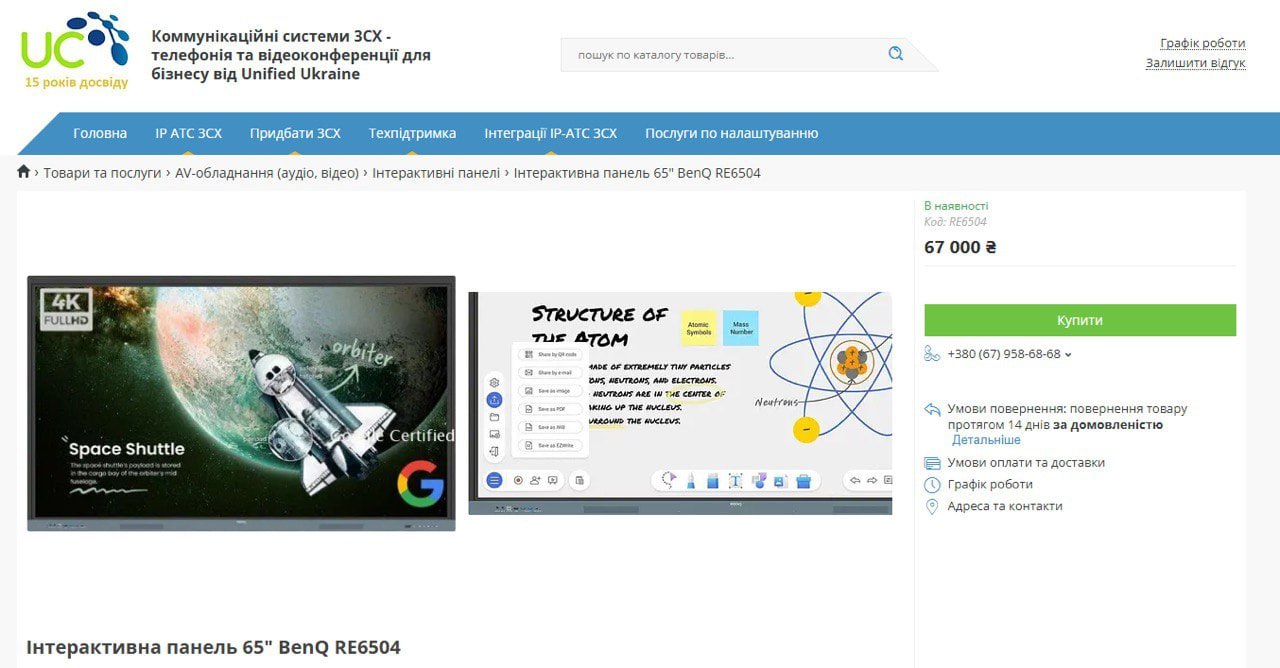1280x668 pixels.
Task: Click the В наявності availability status
Action: tap(956, 206)
